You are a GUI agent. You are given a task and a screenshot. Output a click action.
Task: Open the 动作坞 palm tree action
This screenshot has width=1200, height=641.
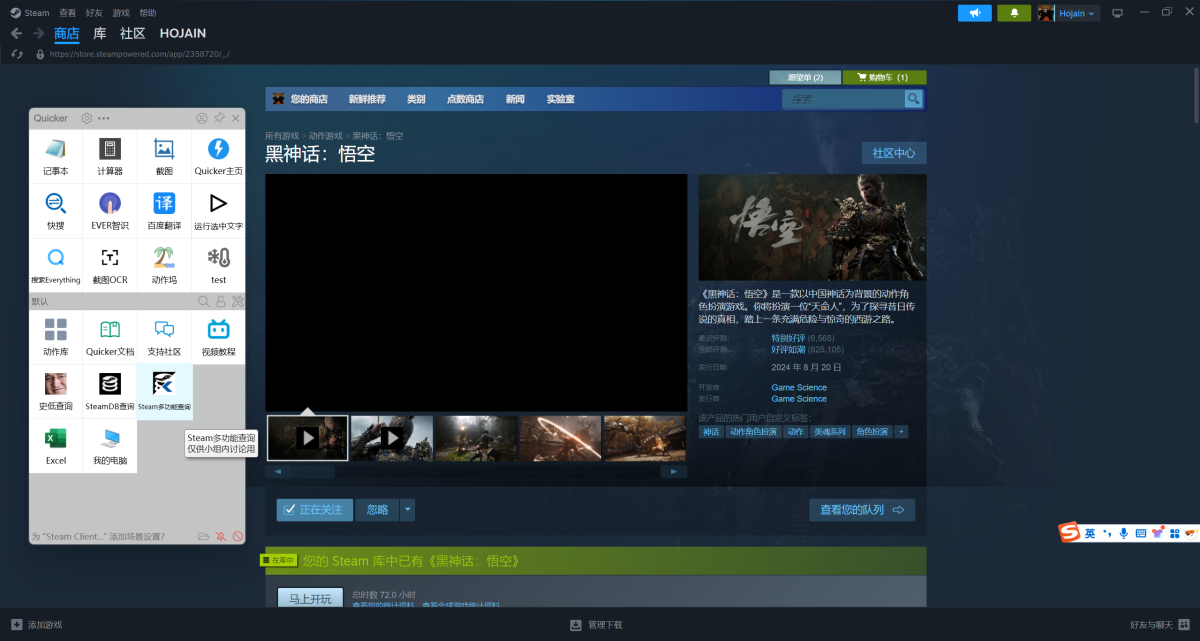pyautogui.click(x=164, y=265)
